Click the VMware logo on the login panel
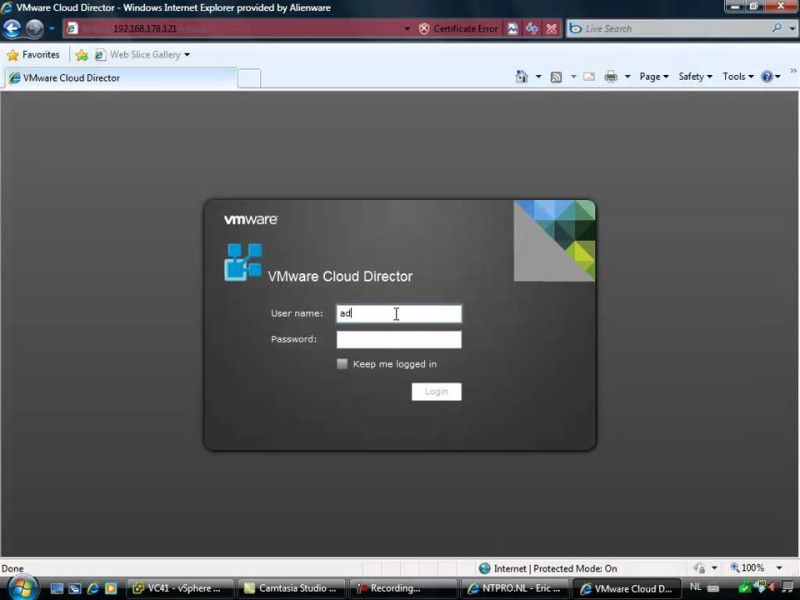 [249, 218]
